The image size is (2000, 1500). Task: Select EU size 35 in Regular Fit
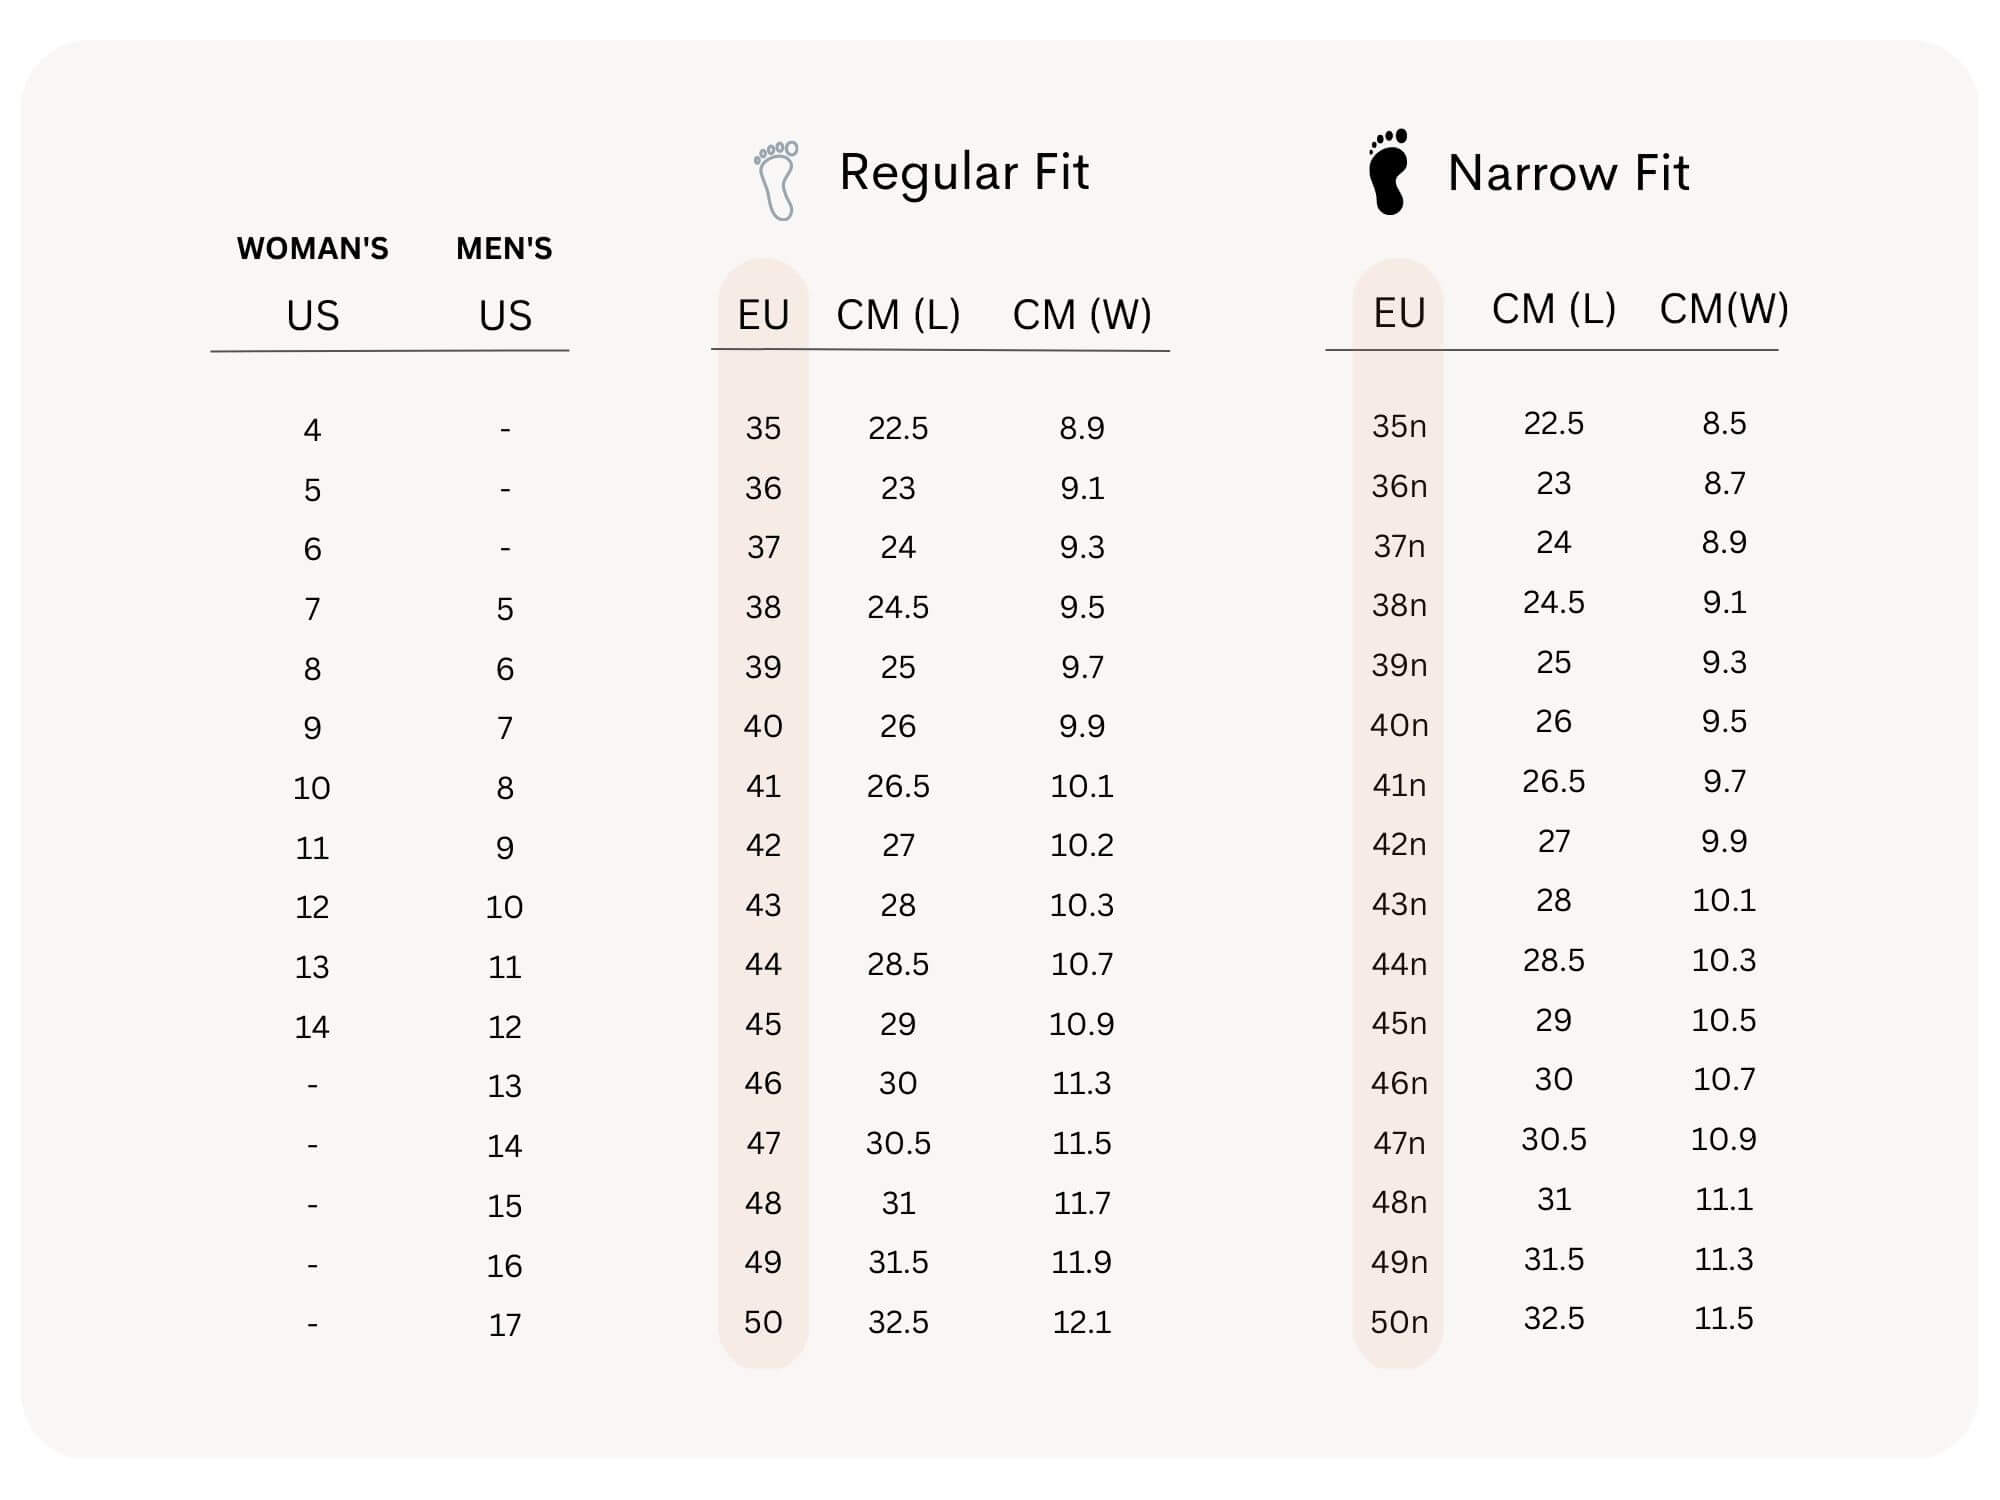(763, 428)
